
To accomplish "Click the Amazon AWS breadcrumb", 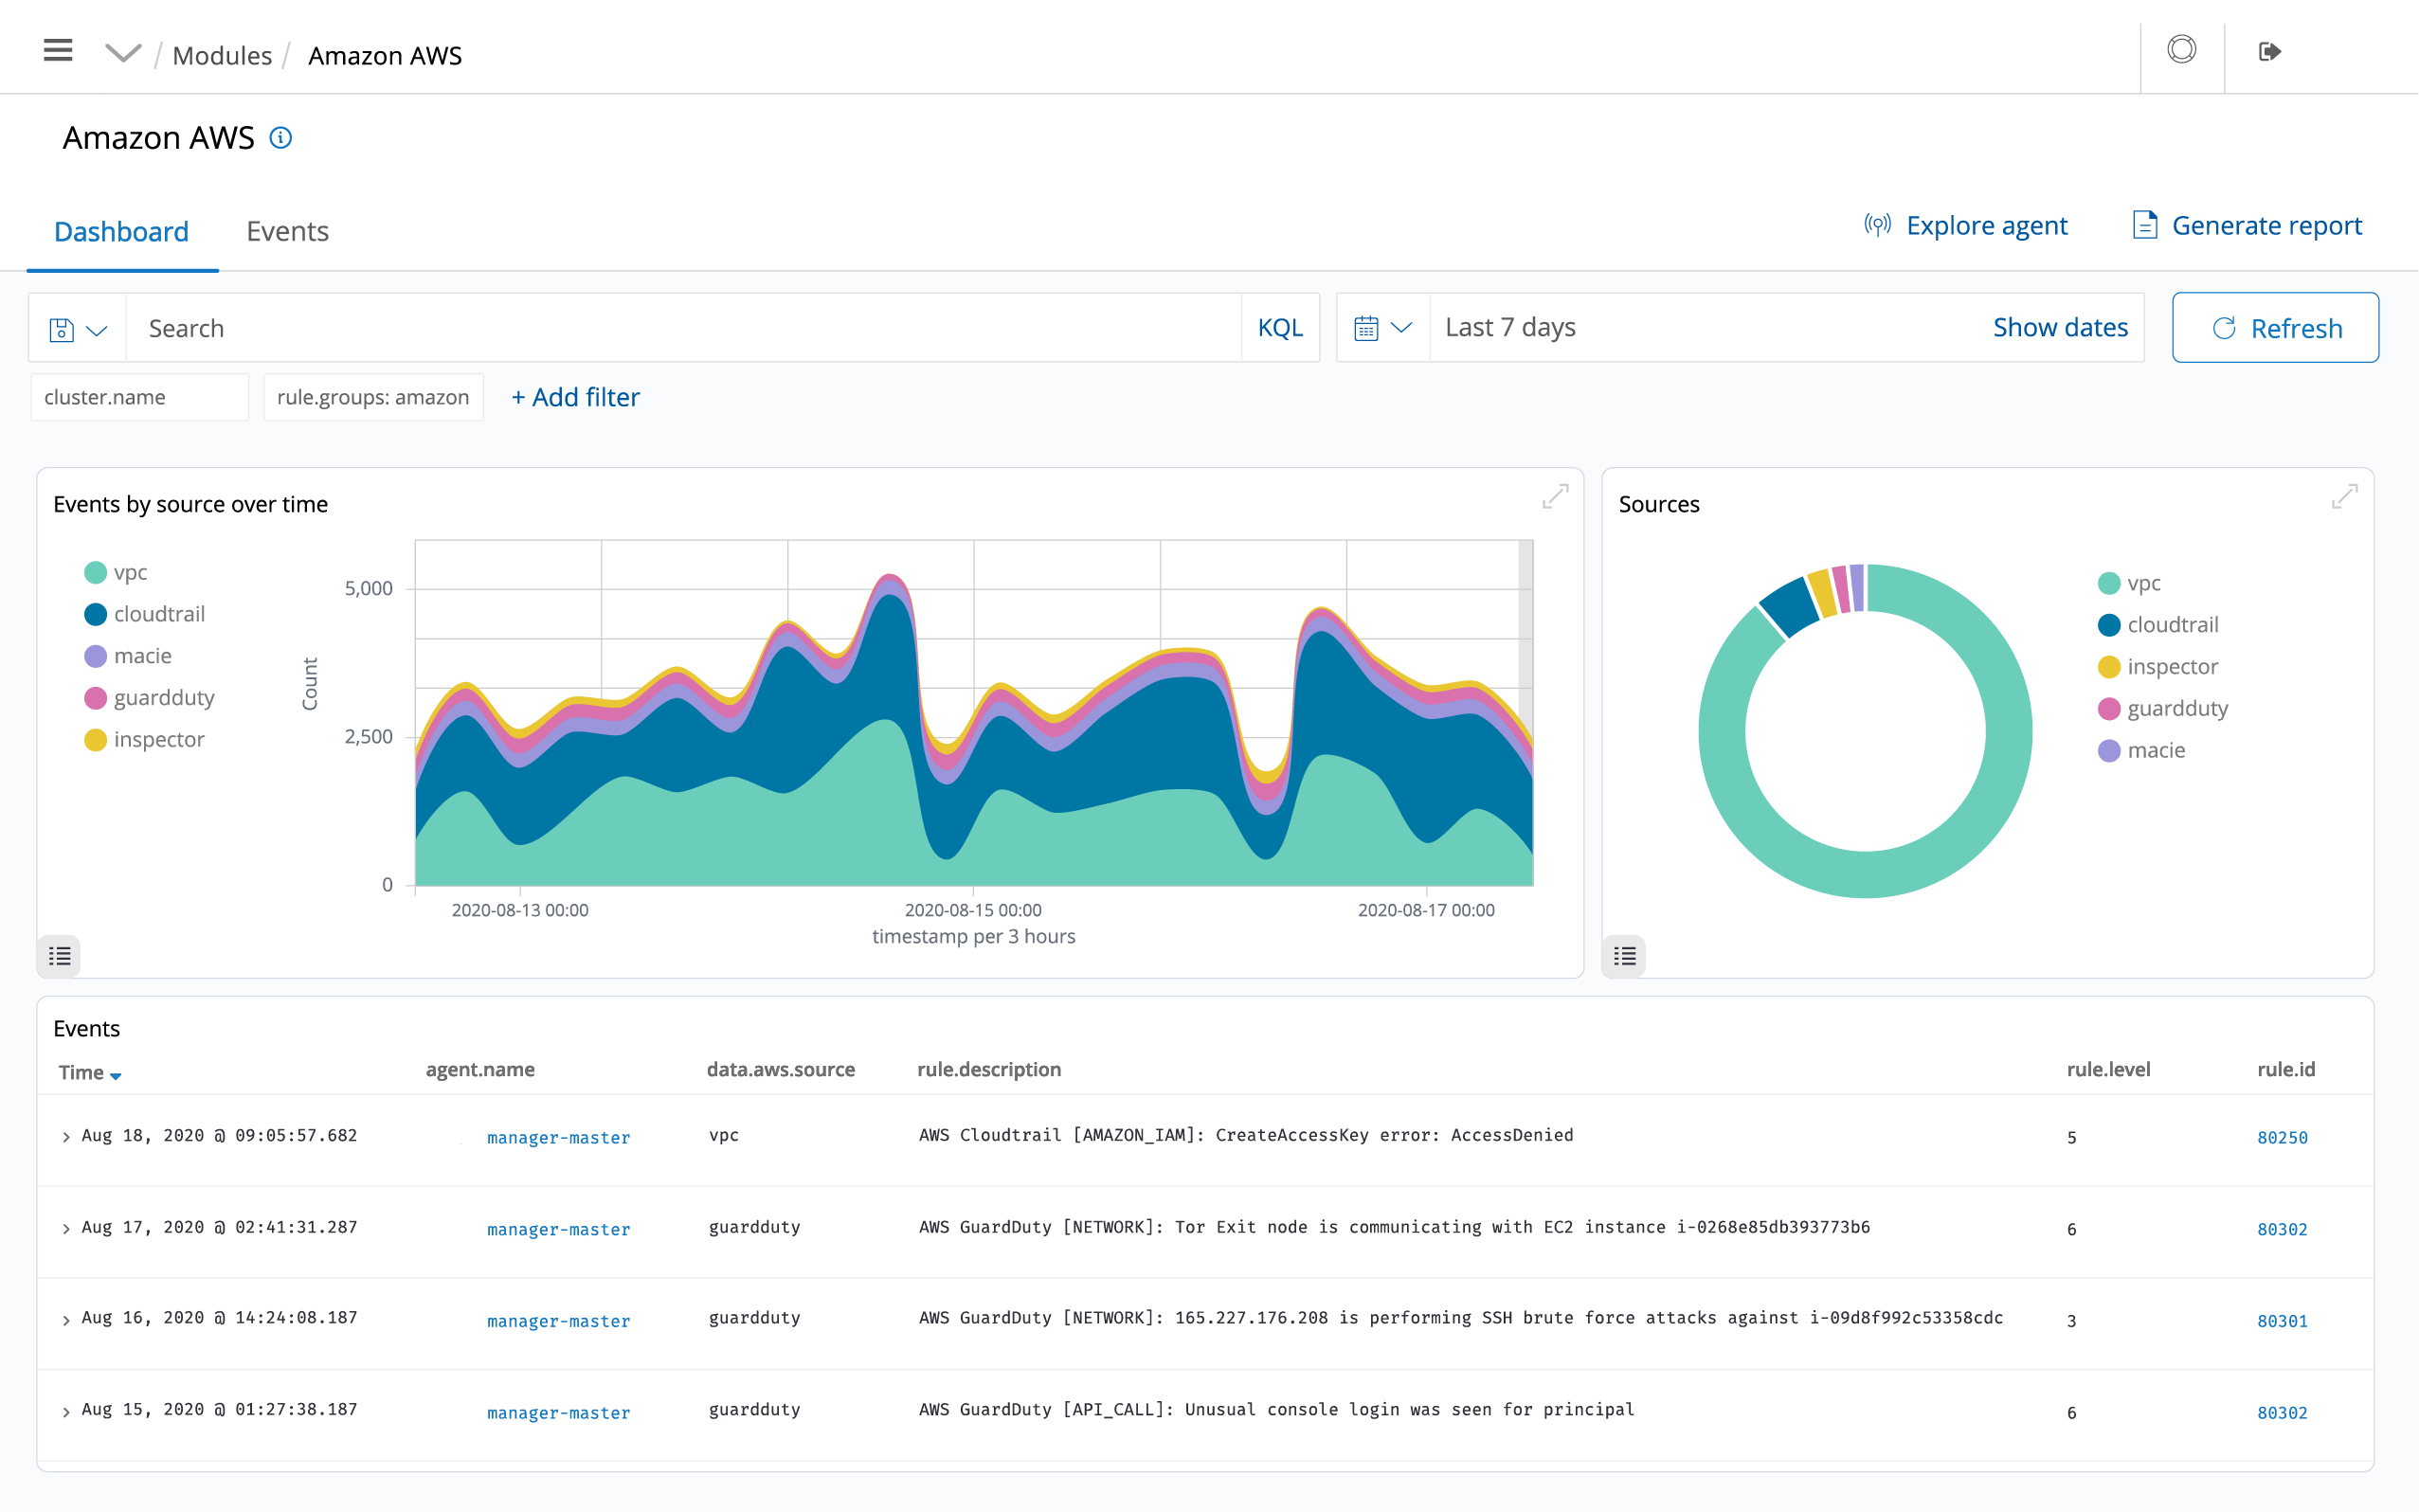I will (x=385, y=55).
